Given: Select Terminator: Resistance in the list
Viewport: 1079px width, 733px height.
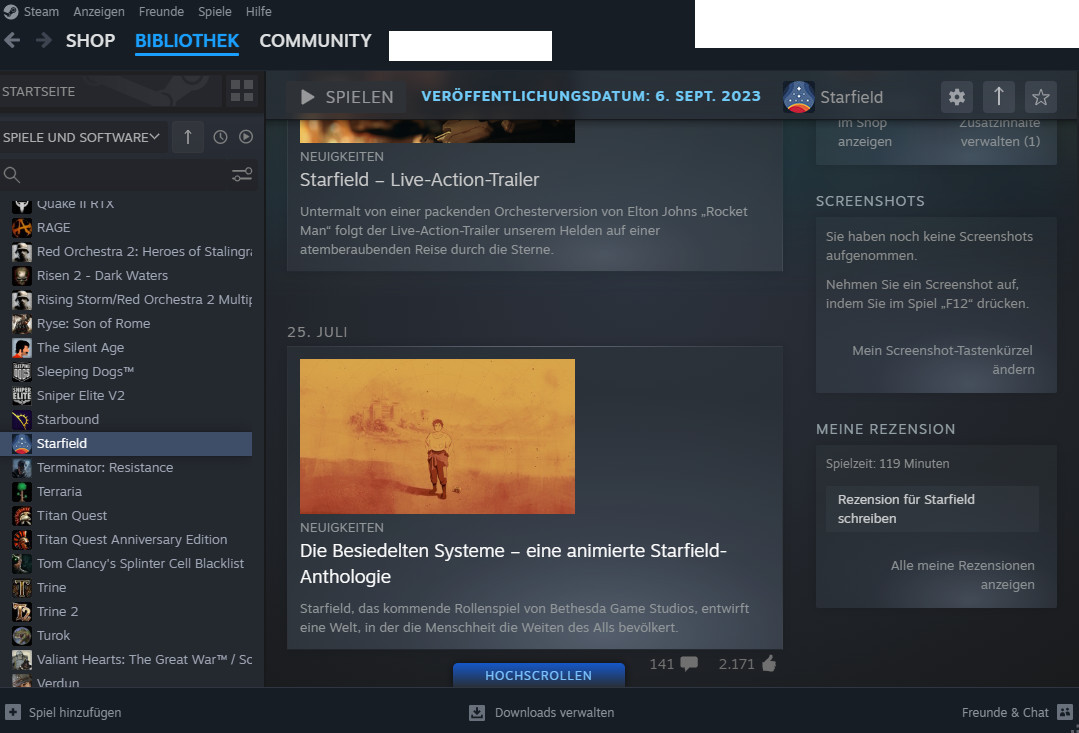Looking at the screenshot, I should pyautogui.click(x=126, y=467).
